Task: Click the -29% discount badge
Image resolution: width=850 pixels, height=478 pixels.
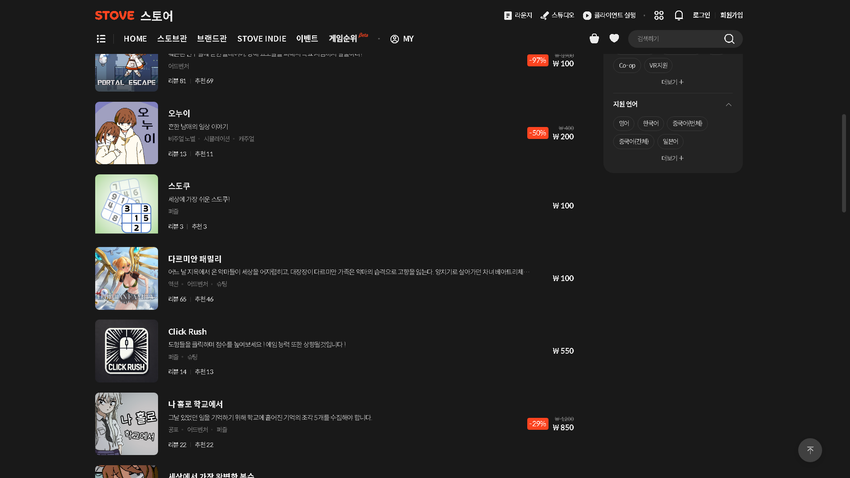Action: [x=537, y=424]
